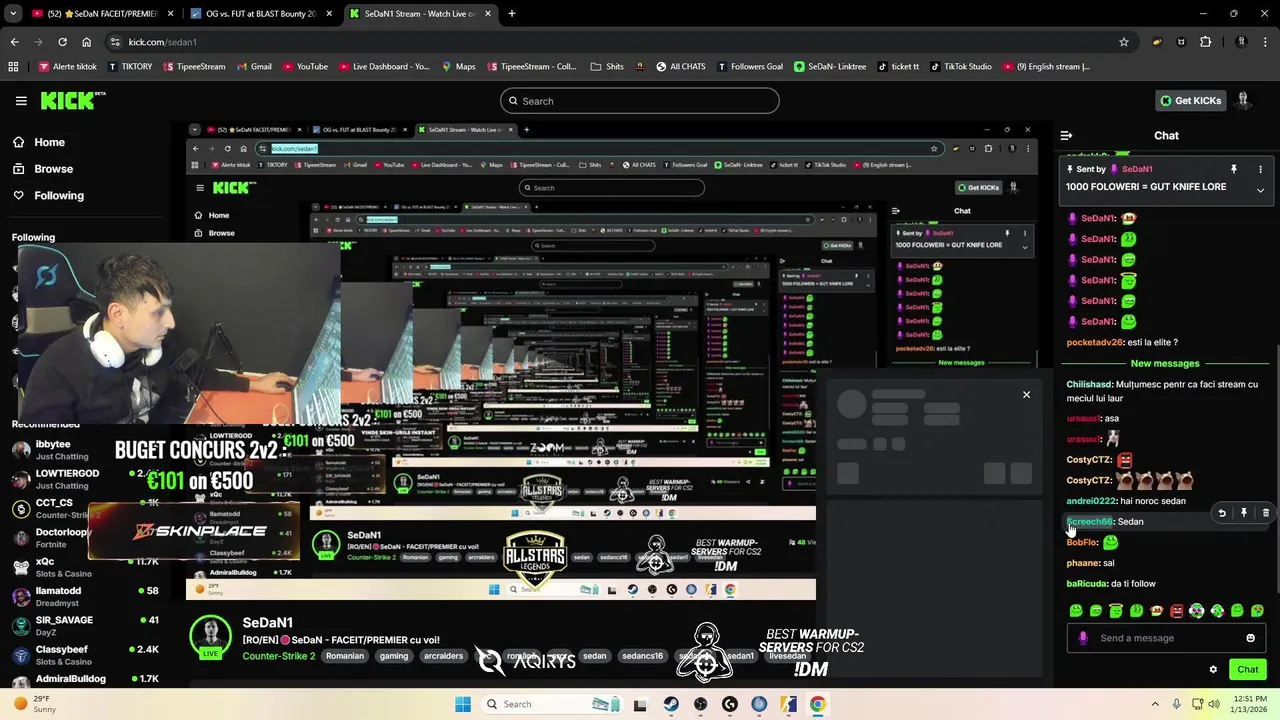Select SeDaN1 Stream Kick browser tab
Viewport: 1280px width, 720px height.
pyautogui.click(x=420, y=14)
